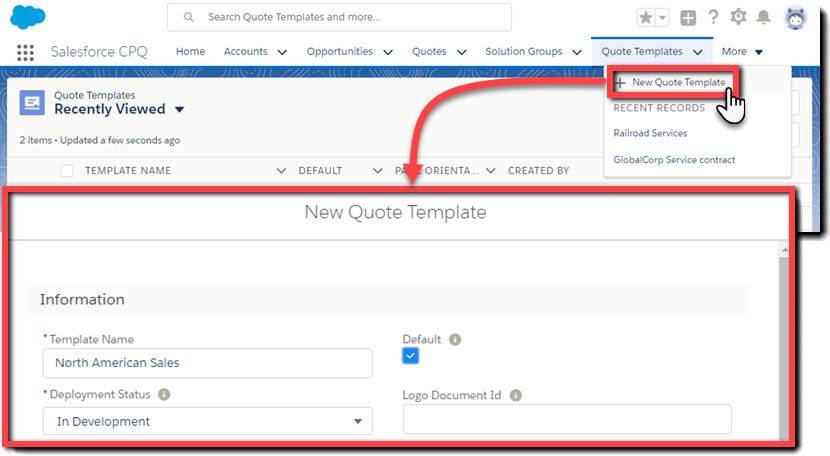Screen dimensions: 830x456
Task: Sort by Template Name column
Action: pyautogui.click(x=128, y=171)
